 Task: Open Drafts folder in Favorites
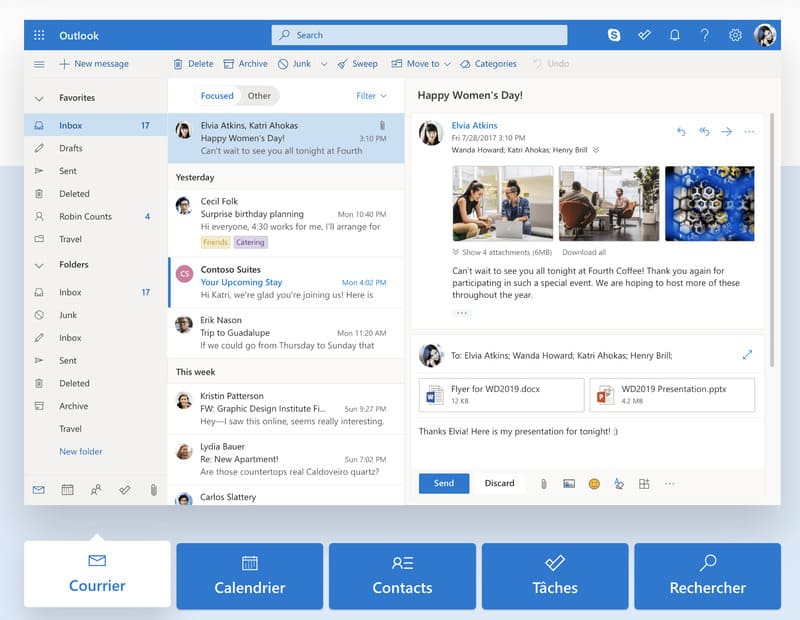96,148
